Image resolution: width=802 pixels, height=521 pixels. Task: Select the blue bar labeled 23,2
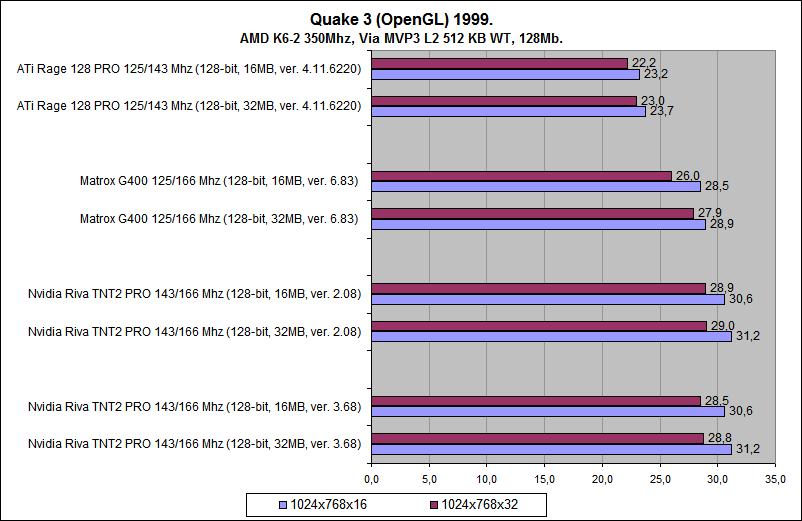tap(505, 75)
